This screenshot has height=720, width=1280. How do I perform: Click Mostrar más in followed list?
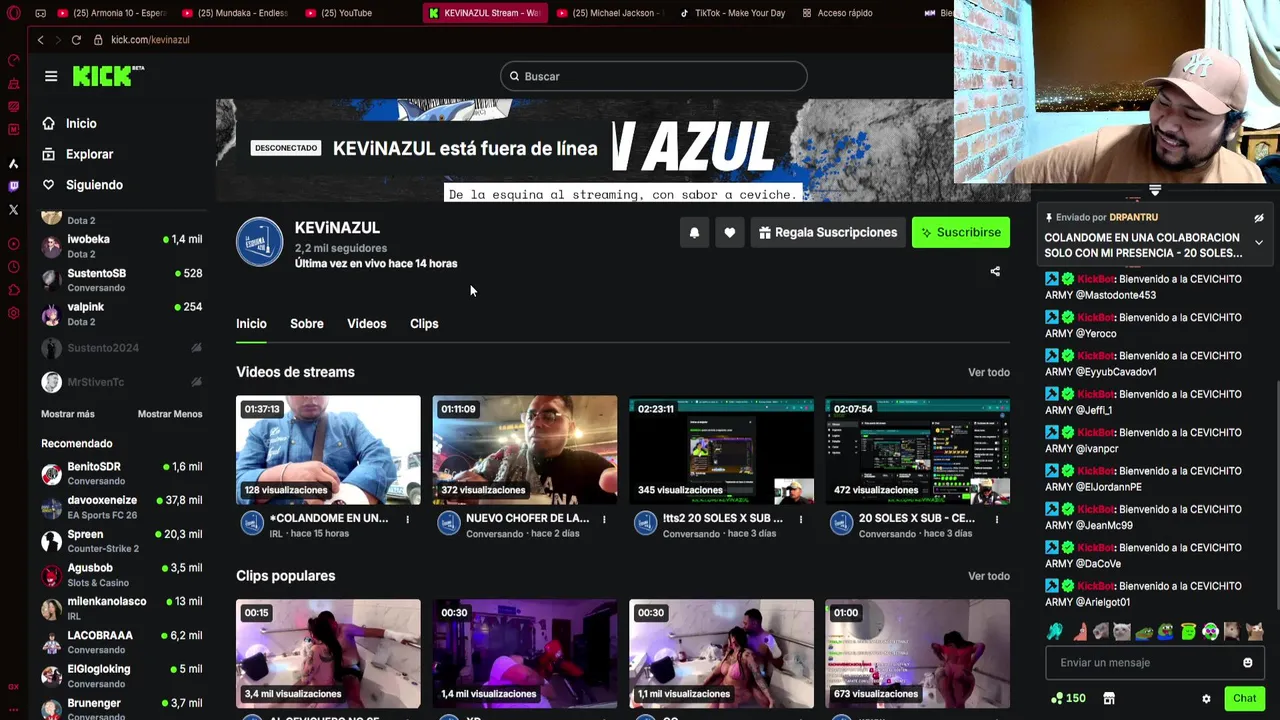point(68,414)
